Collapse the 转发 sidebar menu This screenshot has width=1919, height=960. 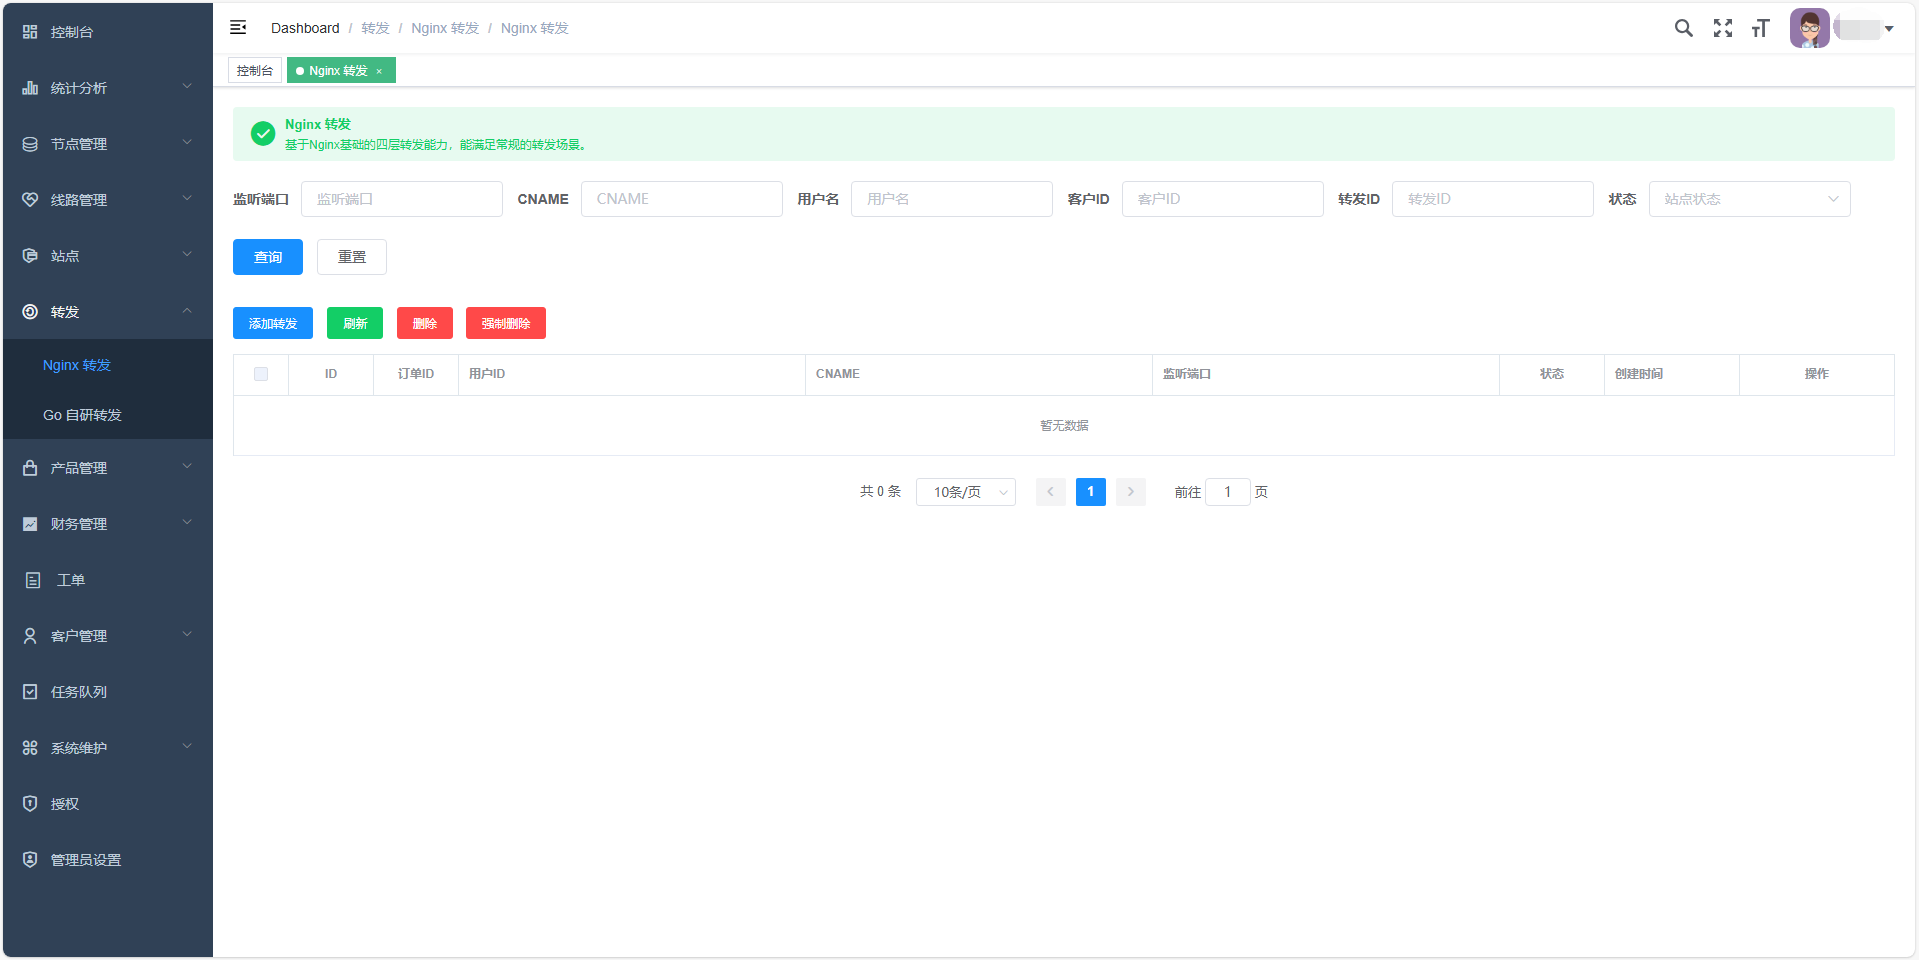tap(106, 312)
